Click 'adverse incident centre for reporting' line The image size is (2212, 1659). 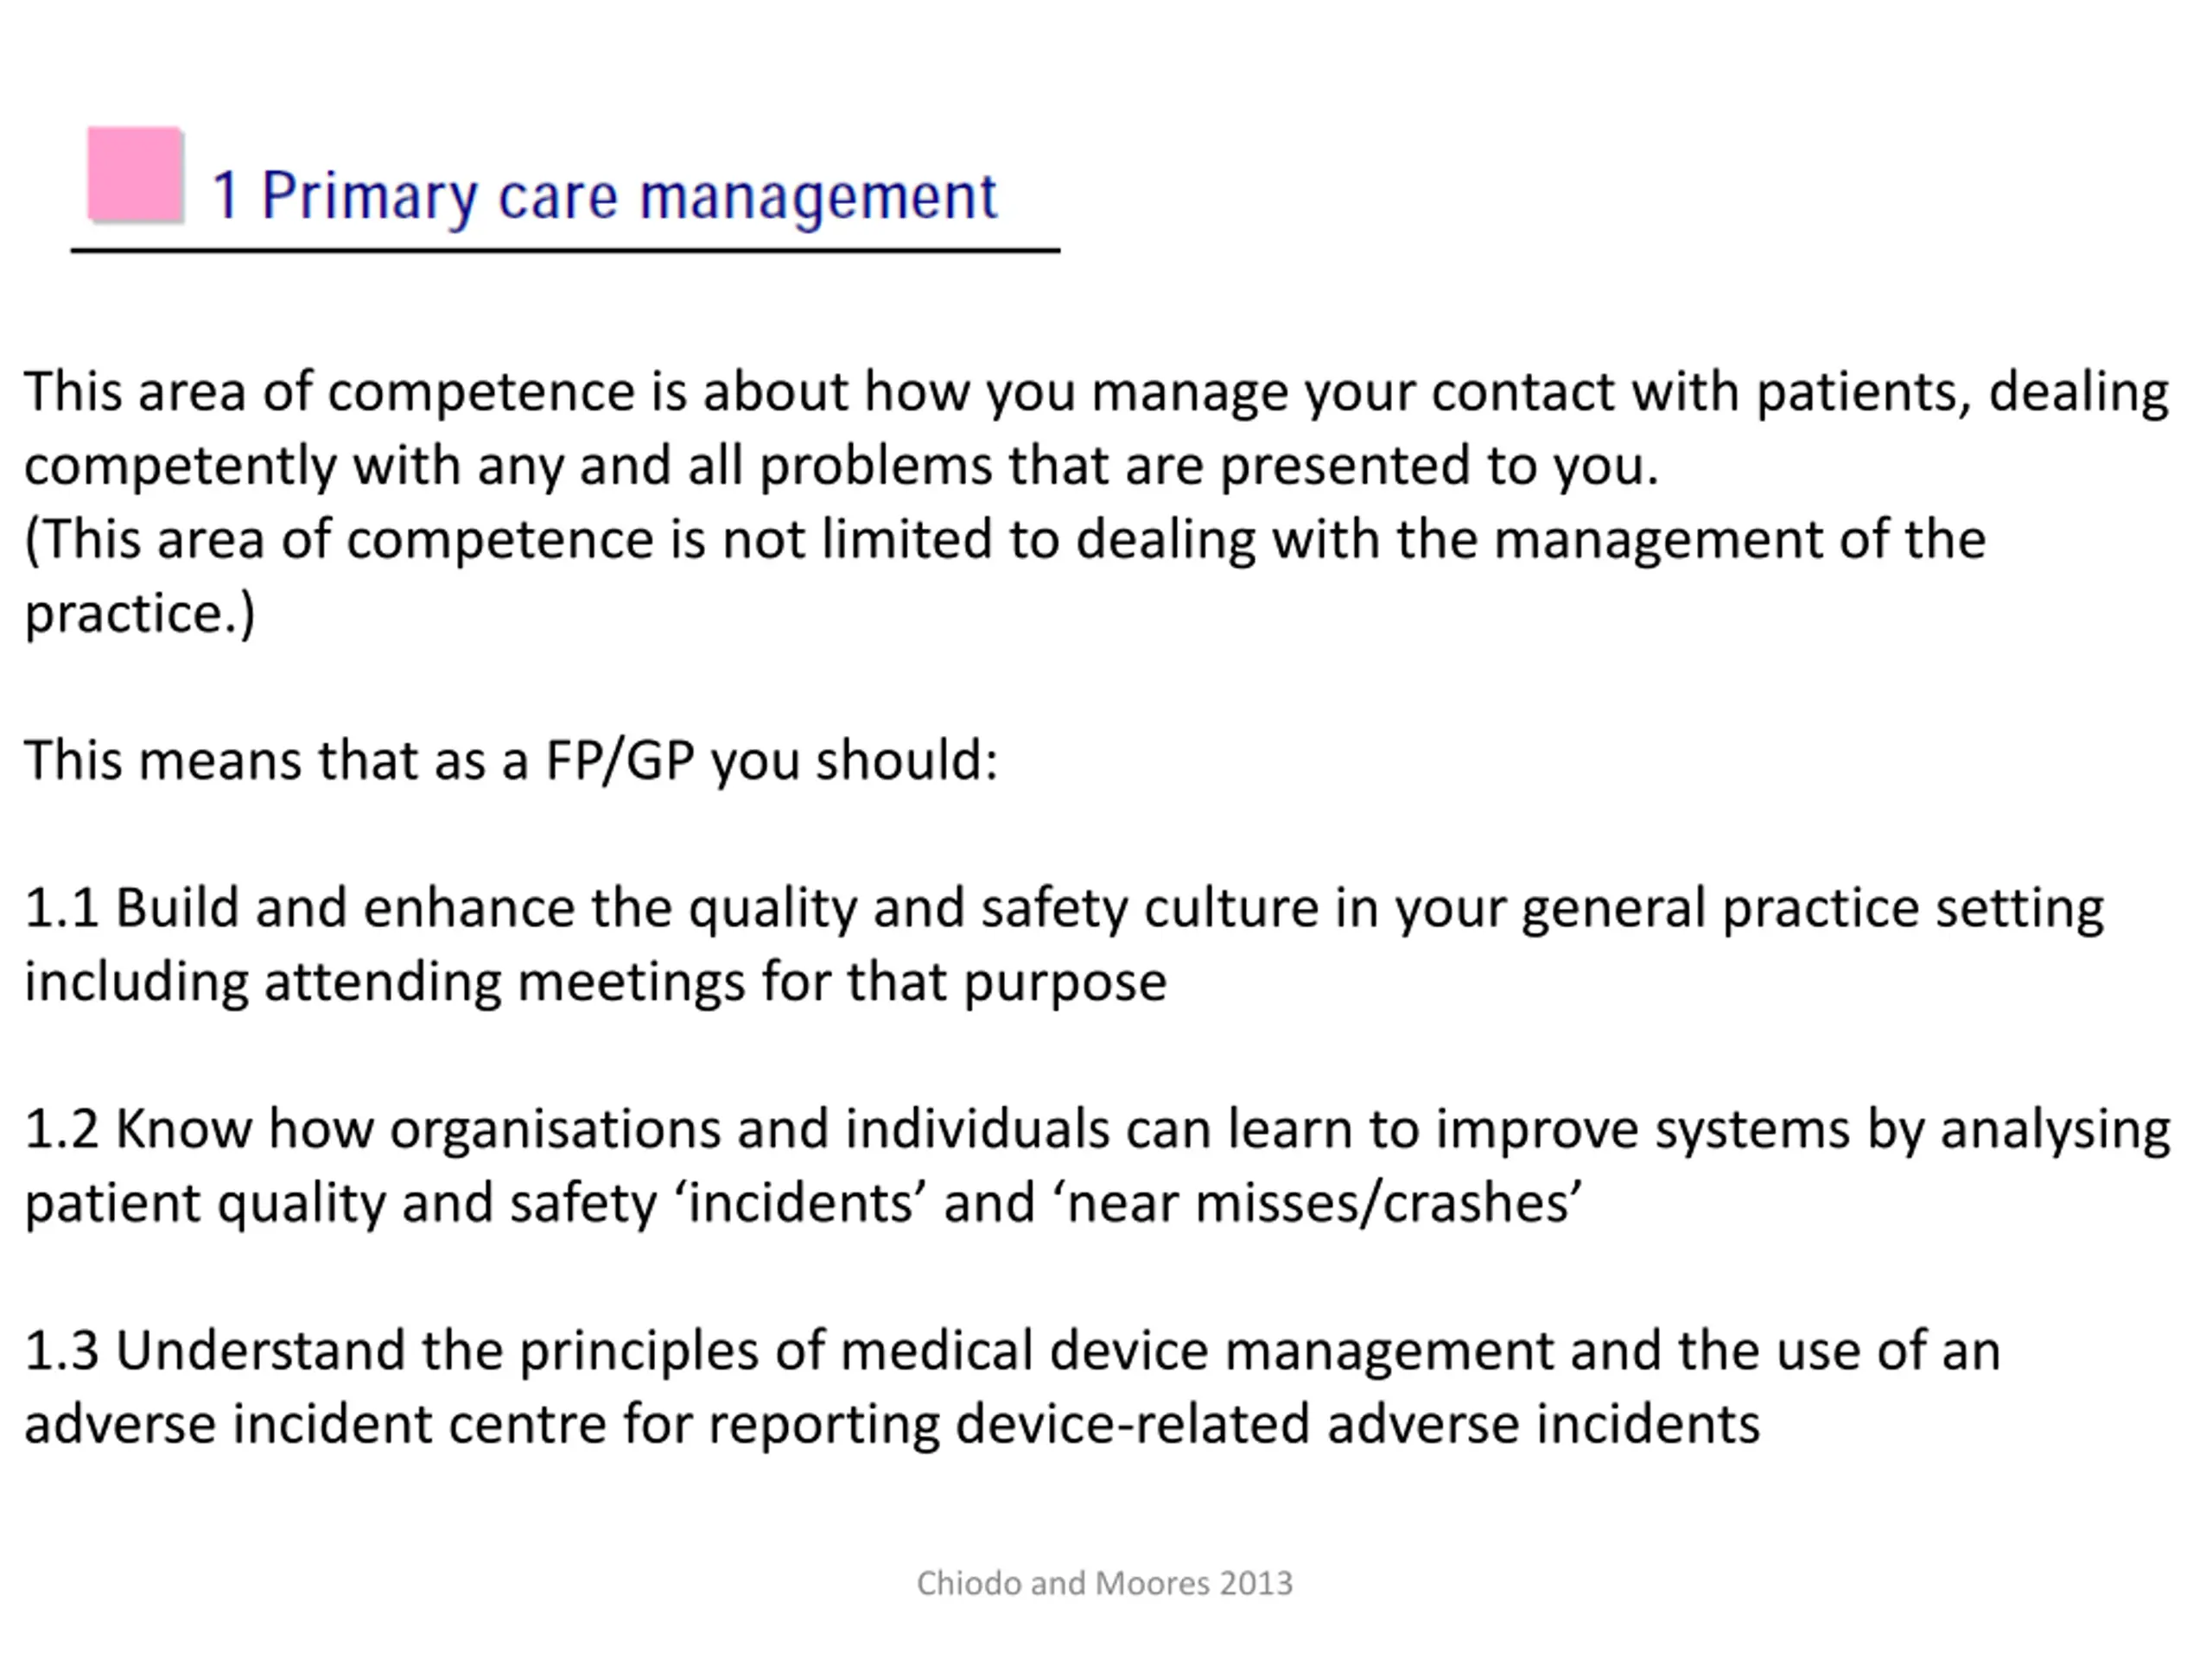coord(892,1424)
